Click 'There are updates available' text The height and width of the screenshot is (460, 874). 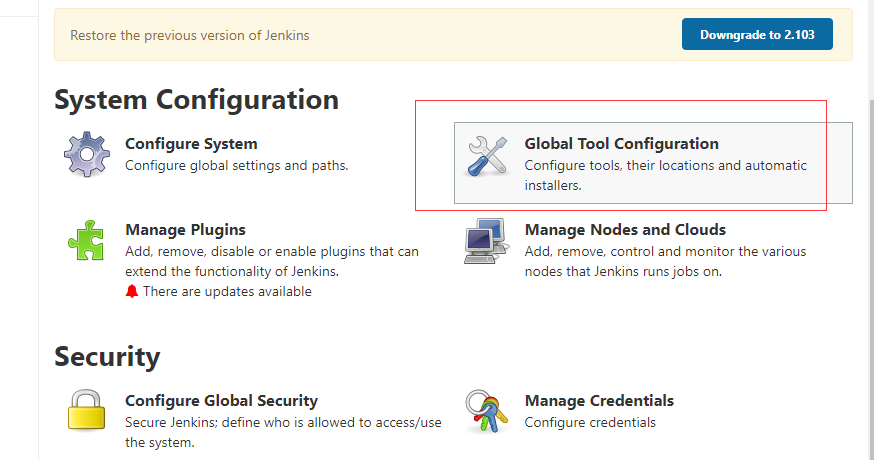(227, 291)
